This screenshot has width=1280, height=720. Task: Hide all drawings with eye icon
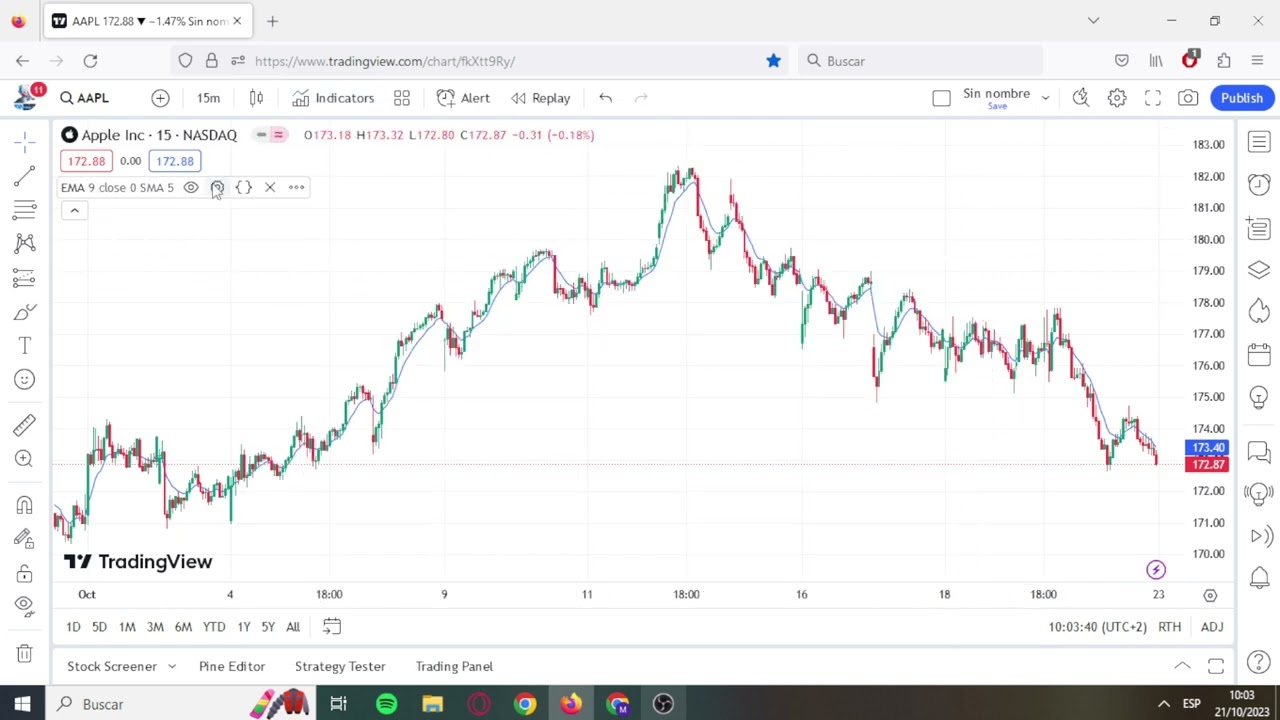coord(24,605)
